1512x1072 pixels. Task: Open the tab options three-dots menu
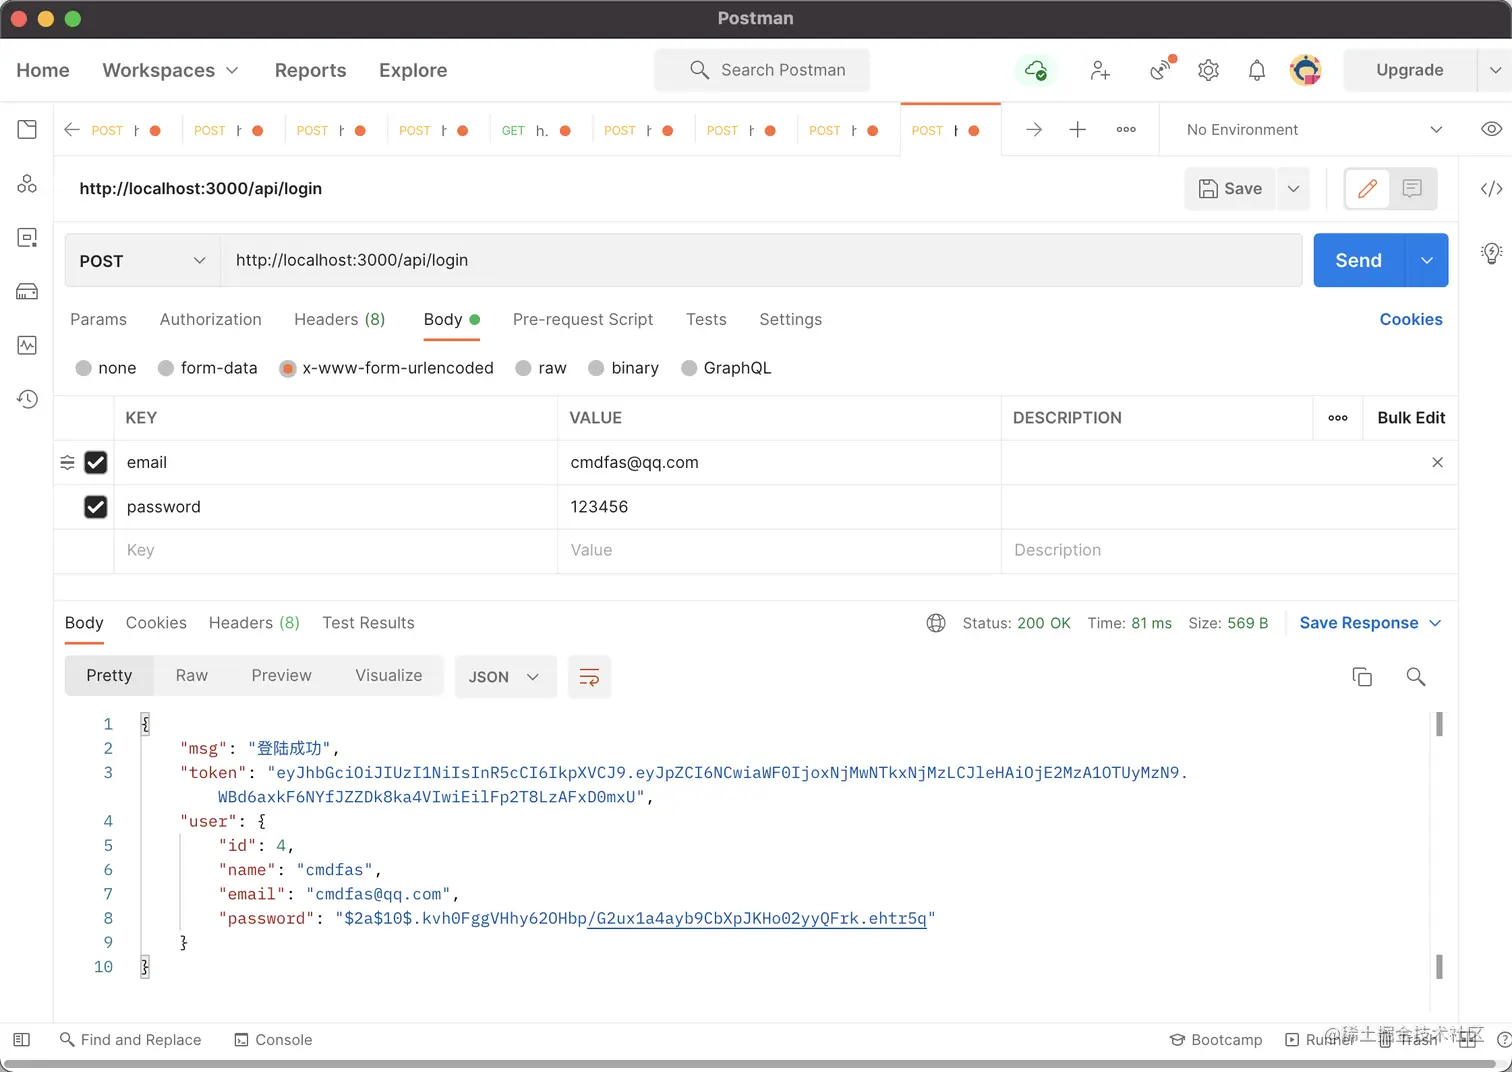[1126, 129]
